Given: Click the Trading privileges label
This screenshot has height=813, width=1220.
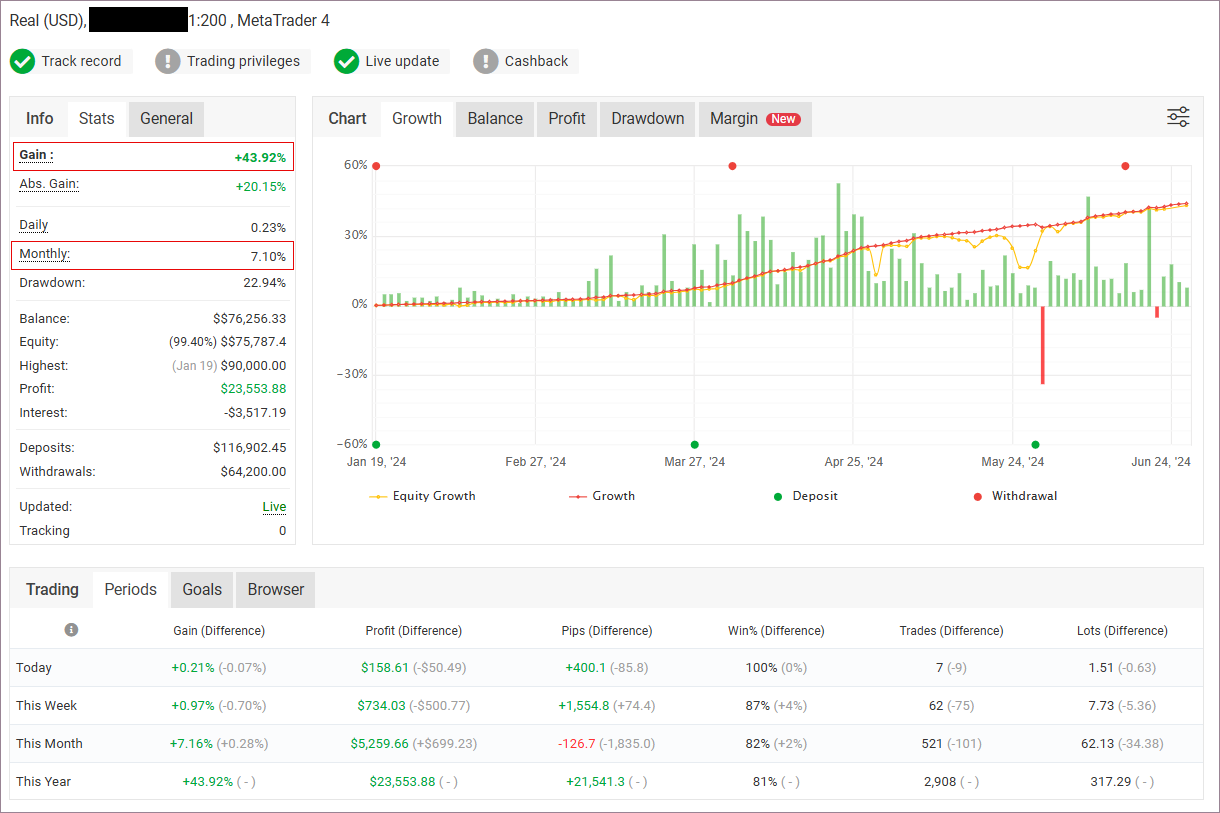Looking at the screenshot, I should click(x=243, y=61).
